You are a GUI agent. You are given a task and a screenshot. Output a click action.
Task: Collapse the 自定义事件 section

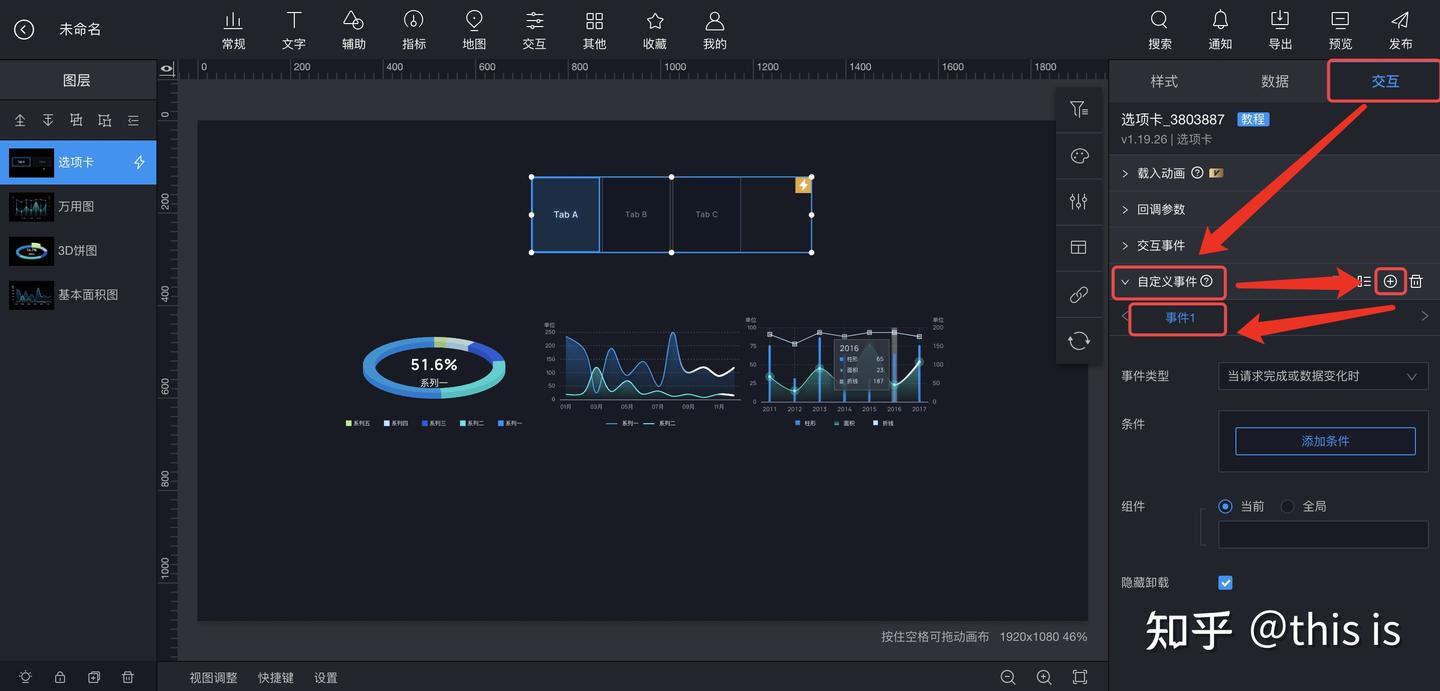coord(1125,281)
